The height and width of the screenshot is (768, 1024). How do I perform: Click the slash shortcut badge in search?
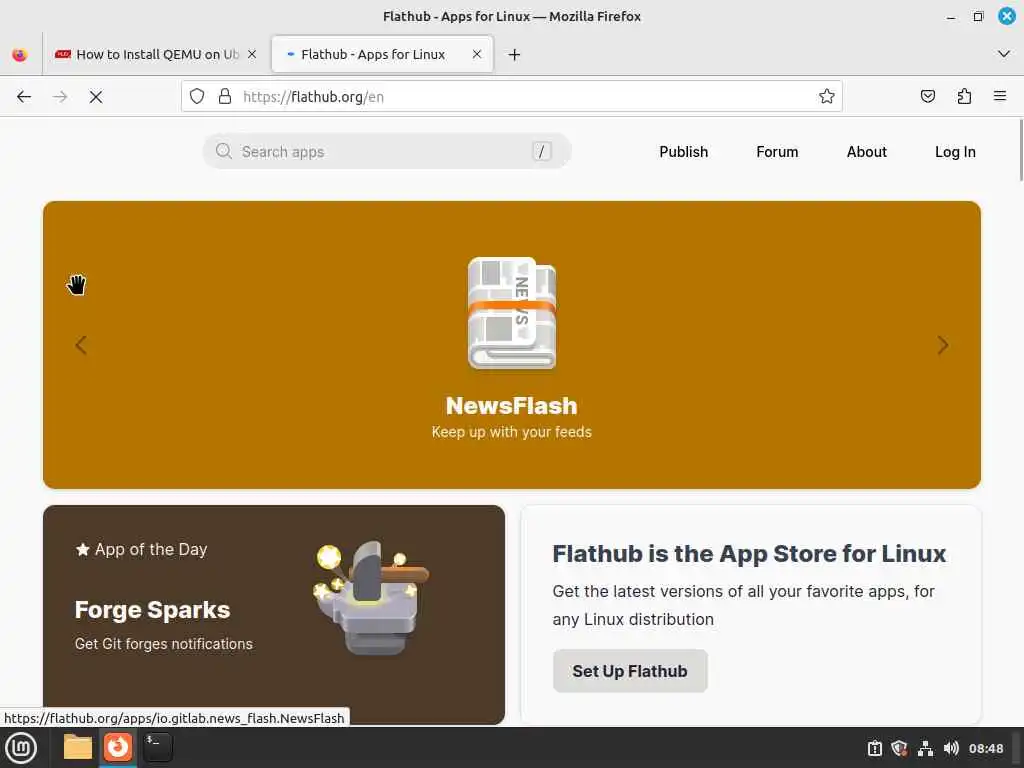point(541,152)
